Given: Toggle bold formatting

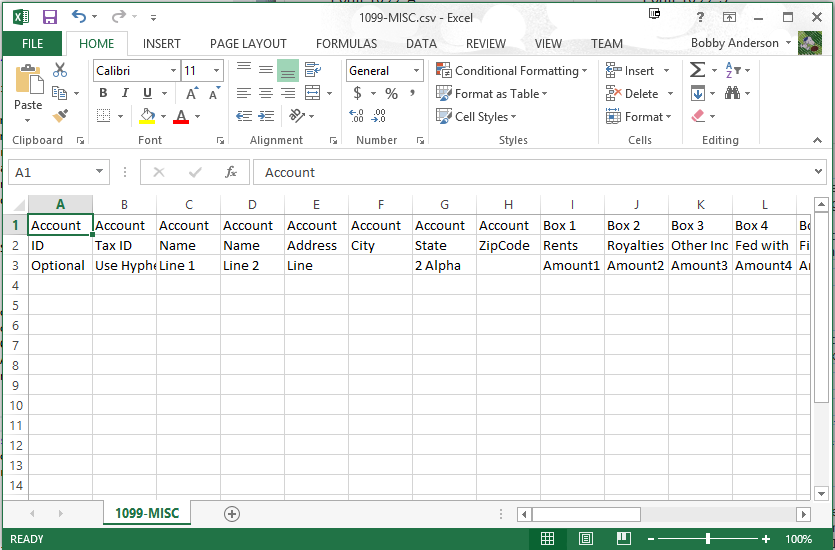Looking at the screenshot, I should (103, 93).
